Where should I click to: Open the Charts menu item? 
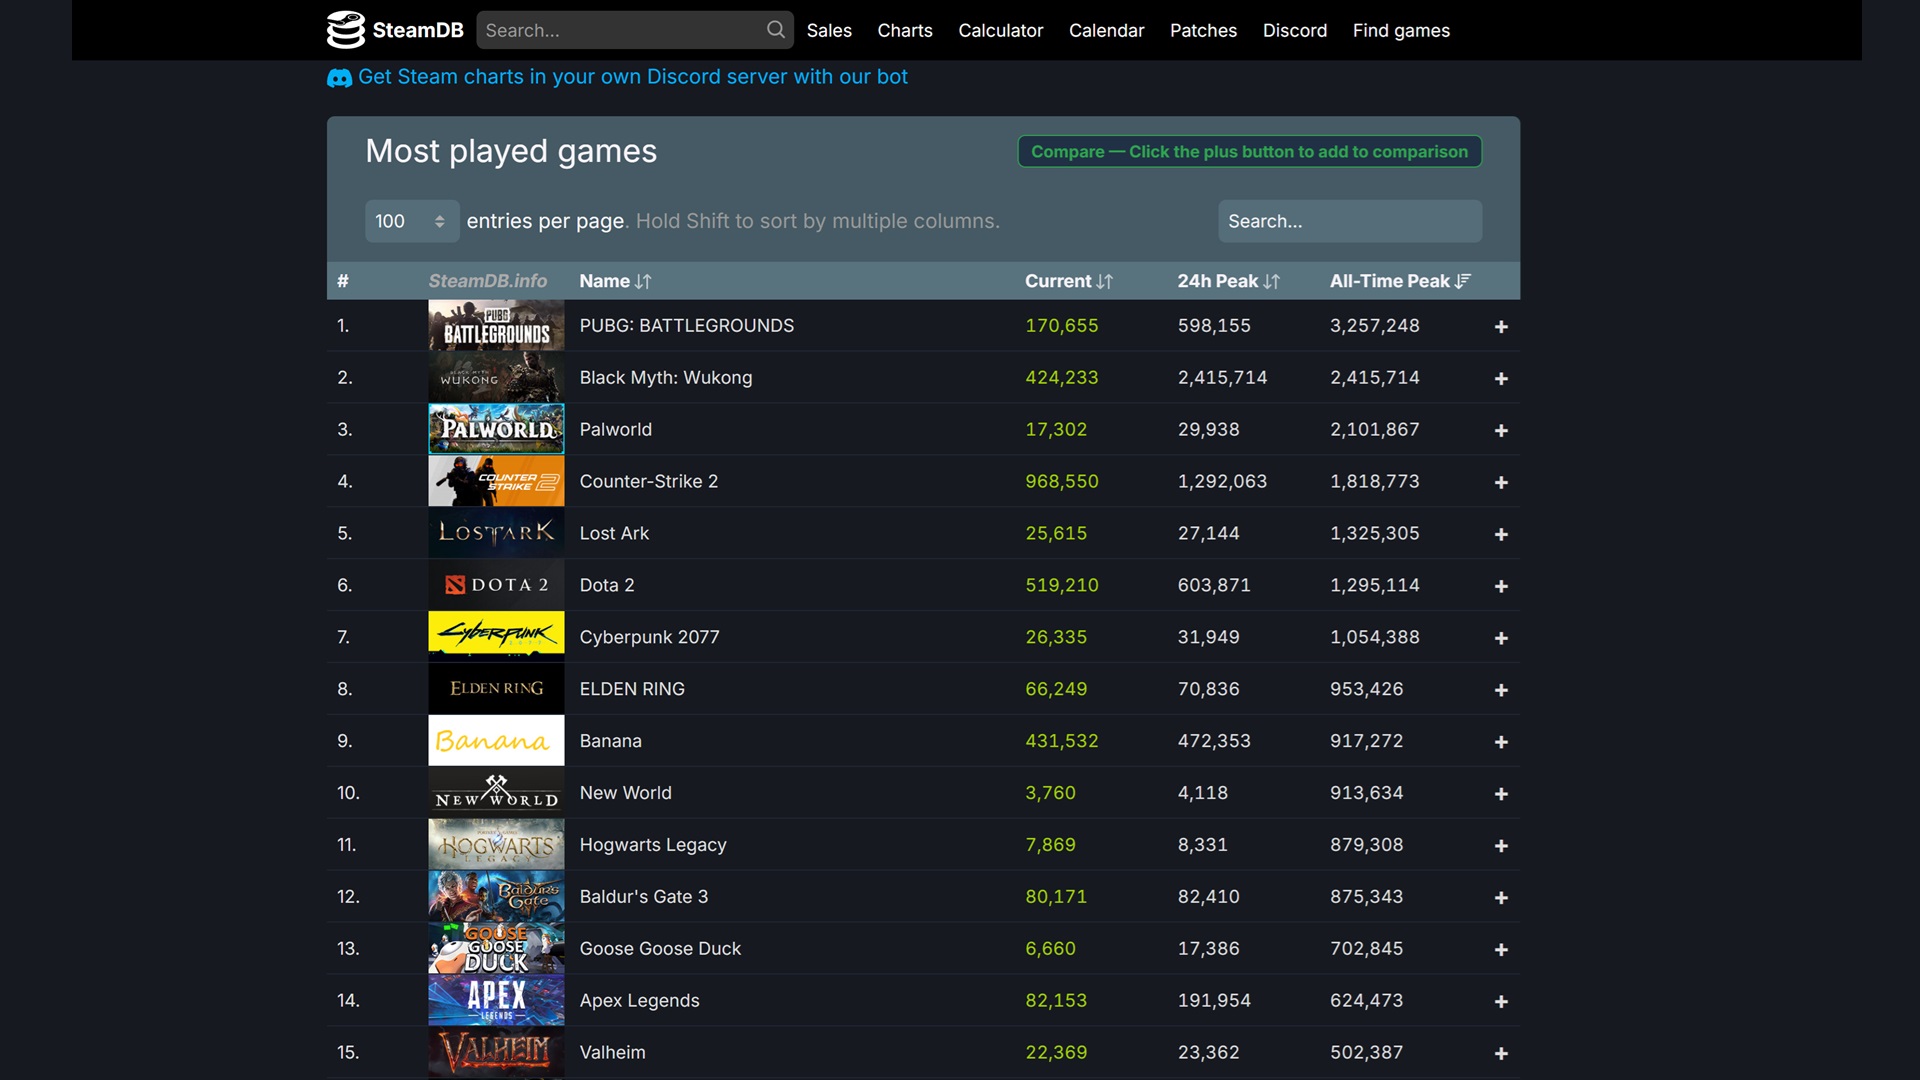(904, 30)
